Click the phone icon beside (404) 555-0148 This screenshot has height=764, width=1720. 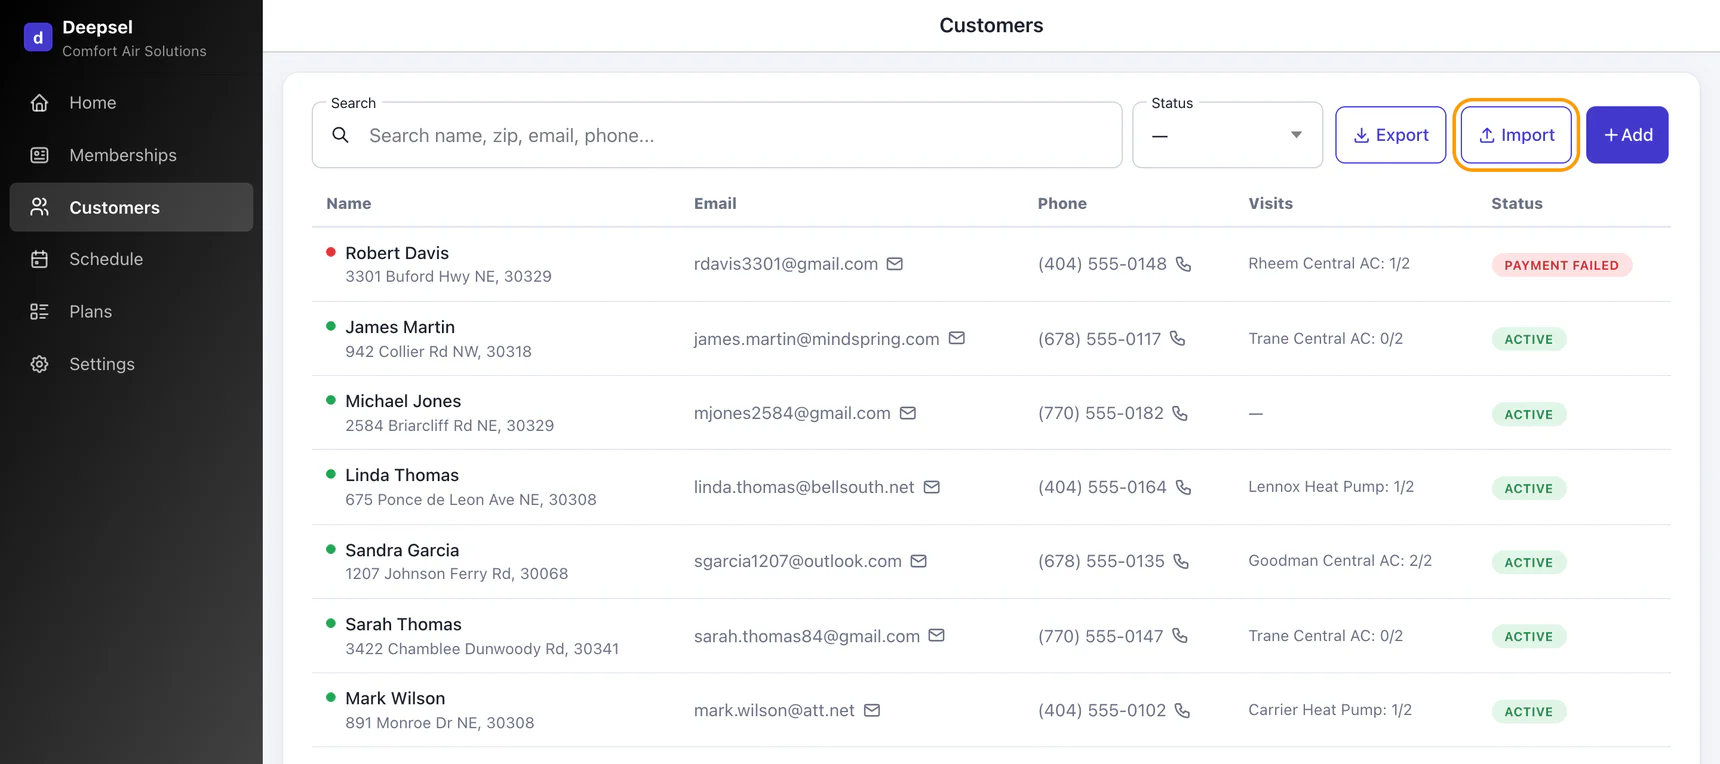1184,264
